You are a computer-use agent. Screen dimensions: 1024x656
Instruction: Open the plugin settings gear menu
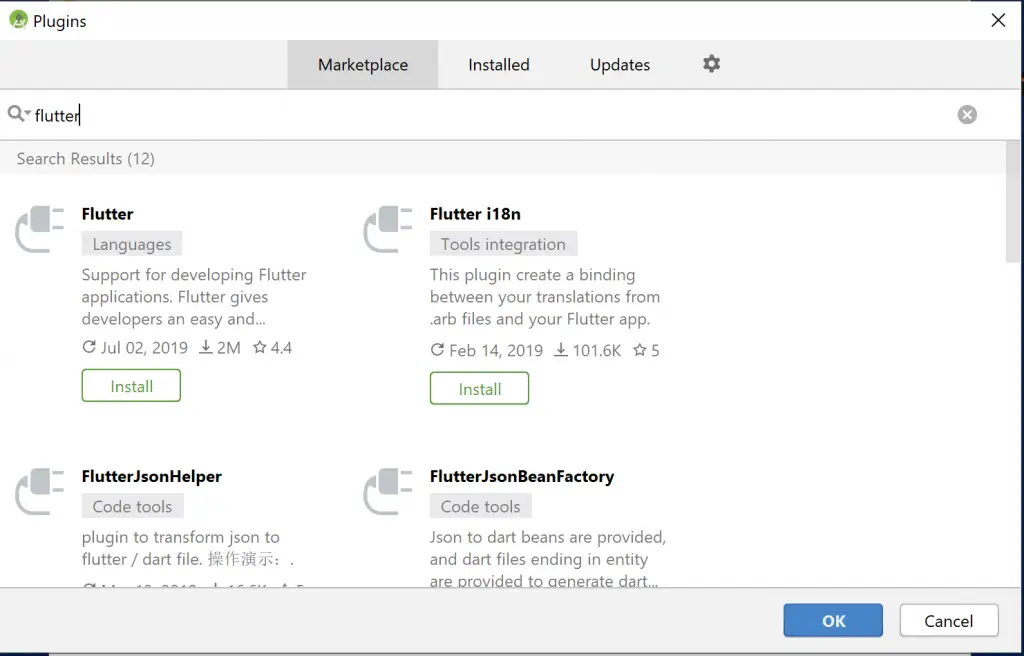click(711, 64)
